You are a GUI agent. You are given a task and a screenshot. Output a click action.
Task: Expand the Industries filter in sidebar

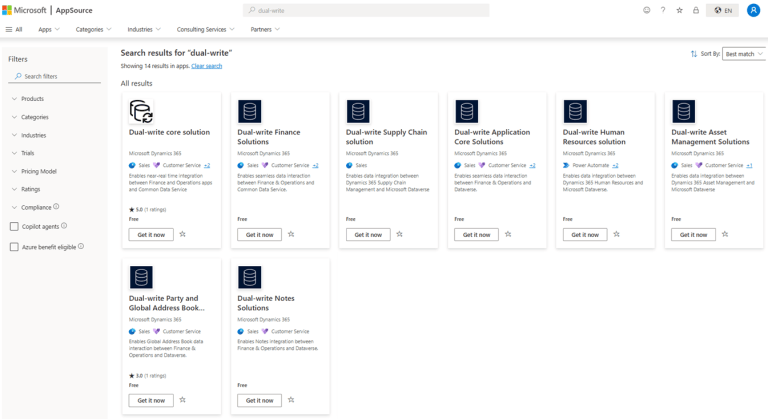(x=28, y=135)
